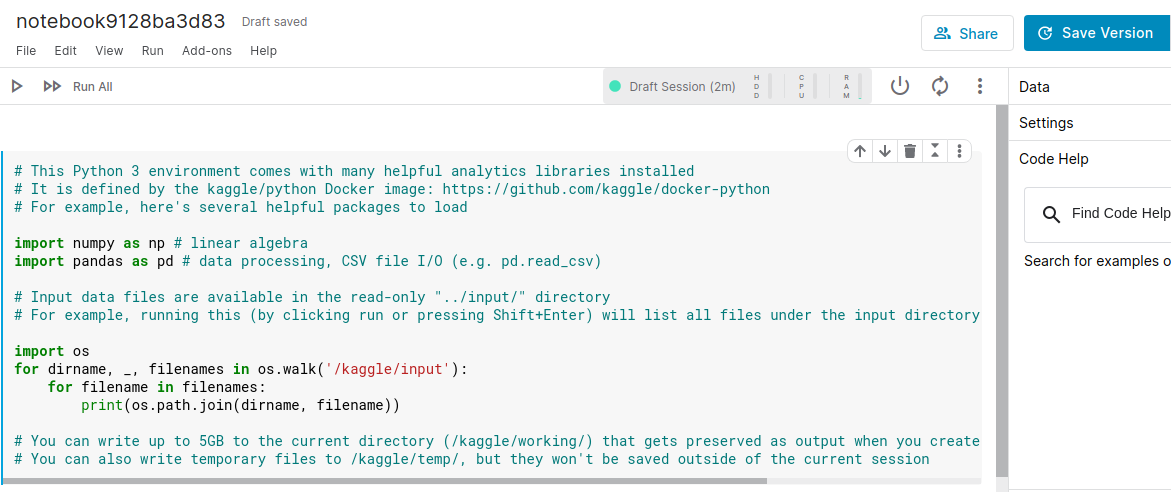Screen dimensions: 1171x492
Task: Click the run current cell play icon
Action: (x=17, y=87)
